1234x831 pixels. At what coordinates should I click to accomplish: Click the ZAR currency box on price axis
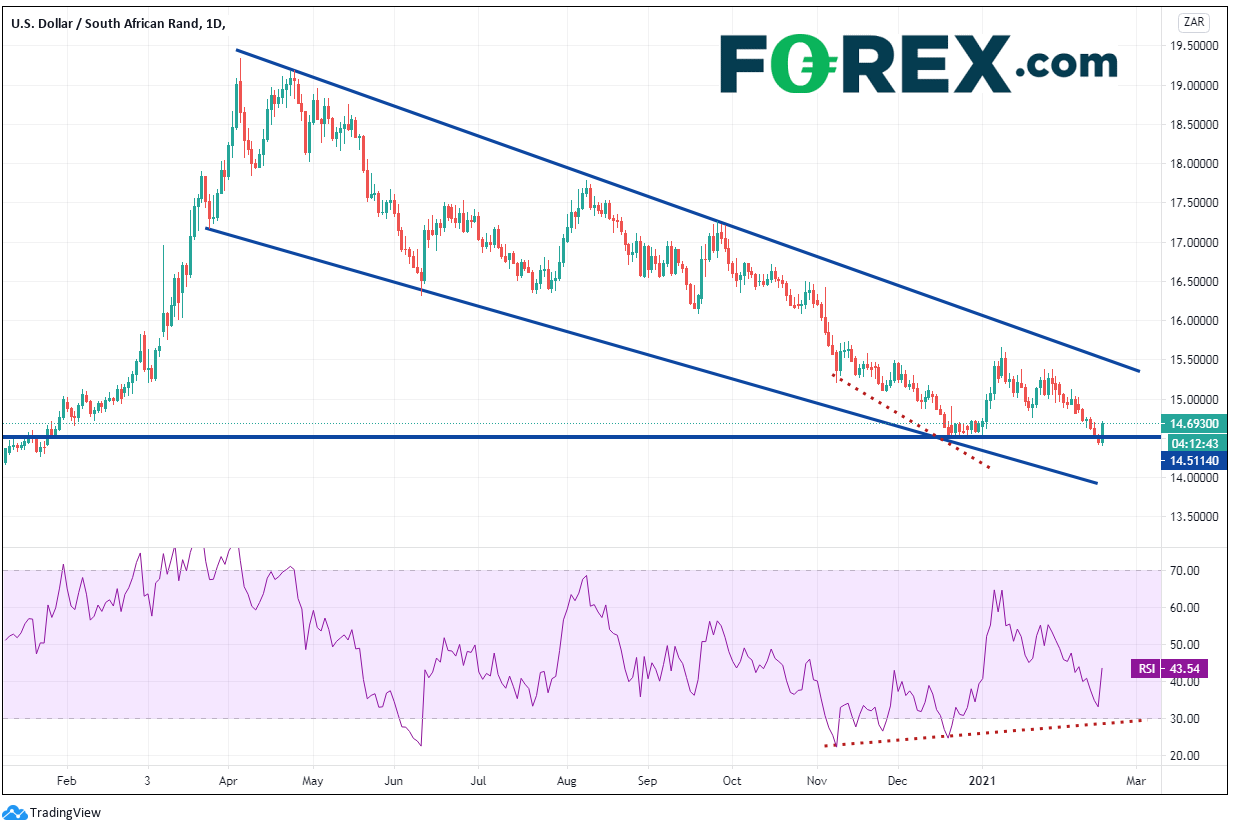coord(1194,21)
